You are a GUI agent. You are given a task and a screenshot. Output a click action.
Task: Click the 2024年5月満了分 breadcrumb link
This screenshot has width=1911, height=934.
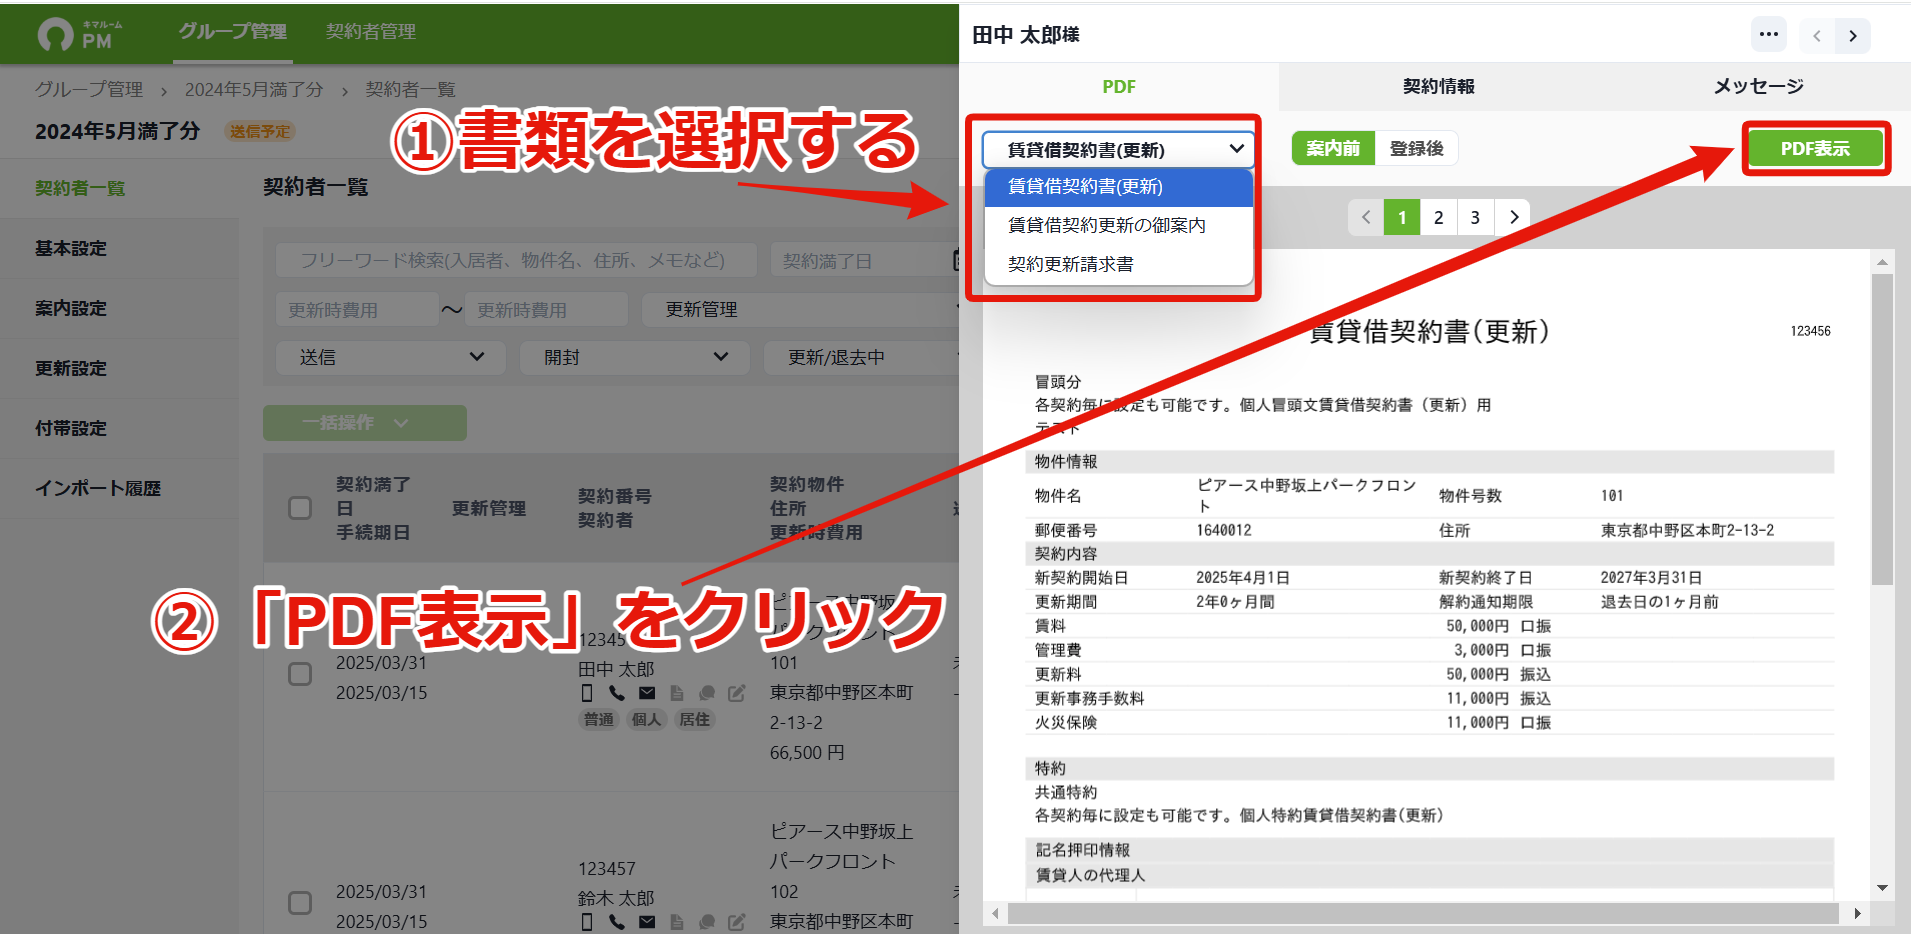[254, 89]
